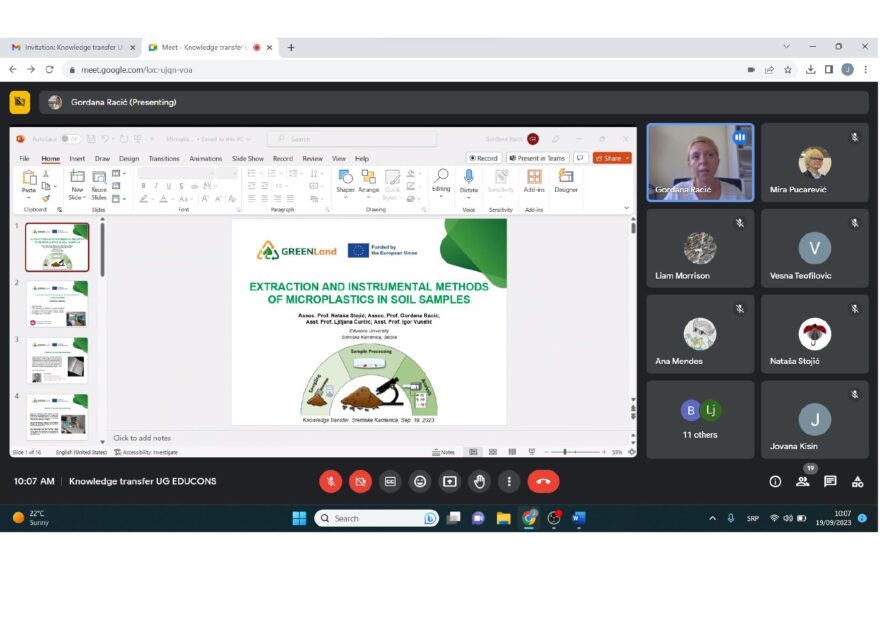The image size is (880, 623).
Task: Open the chat with everyone icon
Action: pyautogui.click(x=830, y=482)
